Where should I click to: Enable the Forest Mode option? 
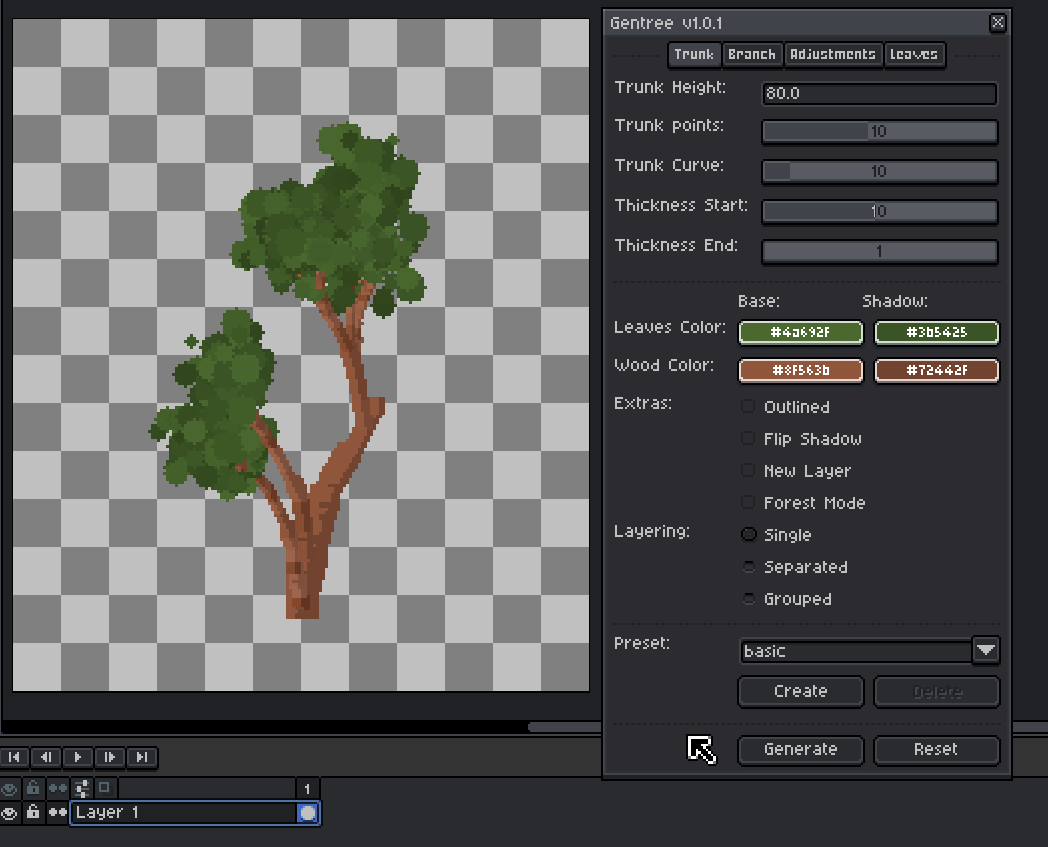[748, 503]
